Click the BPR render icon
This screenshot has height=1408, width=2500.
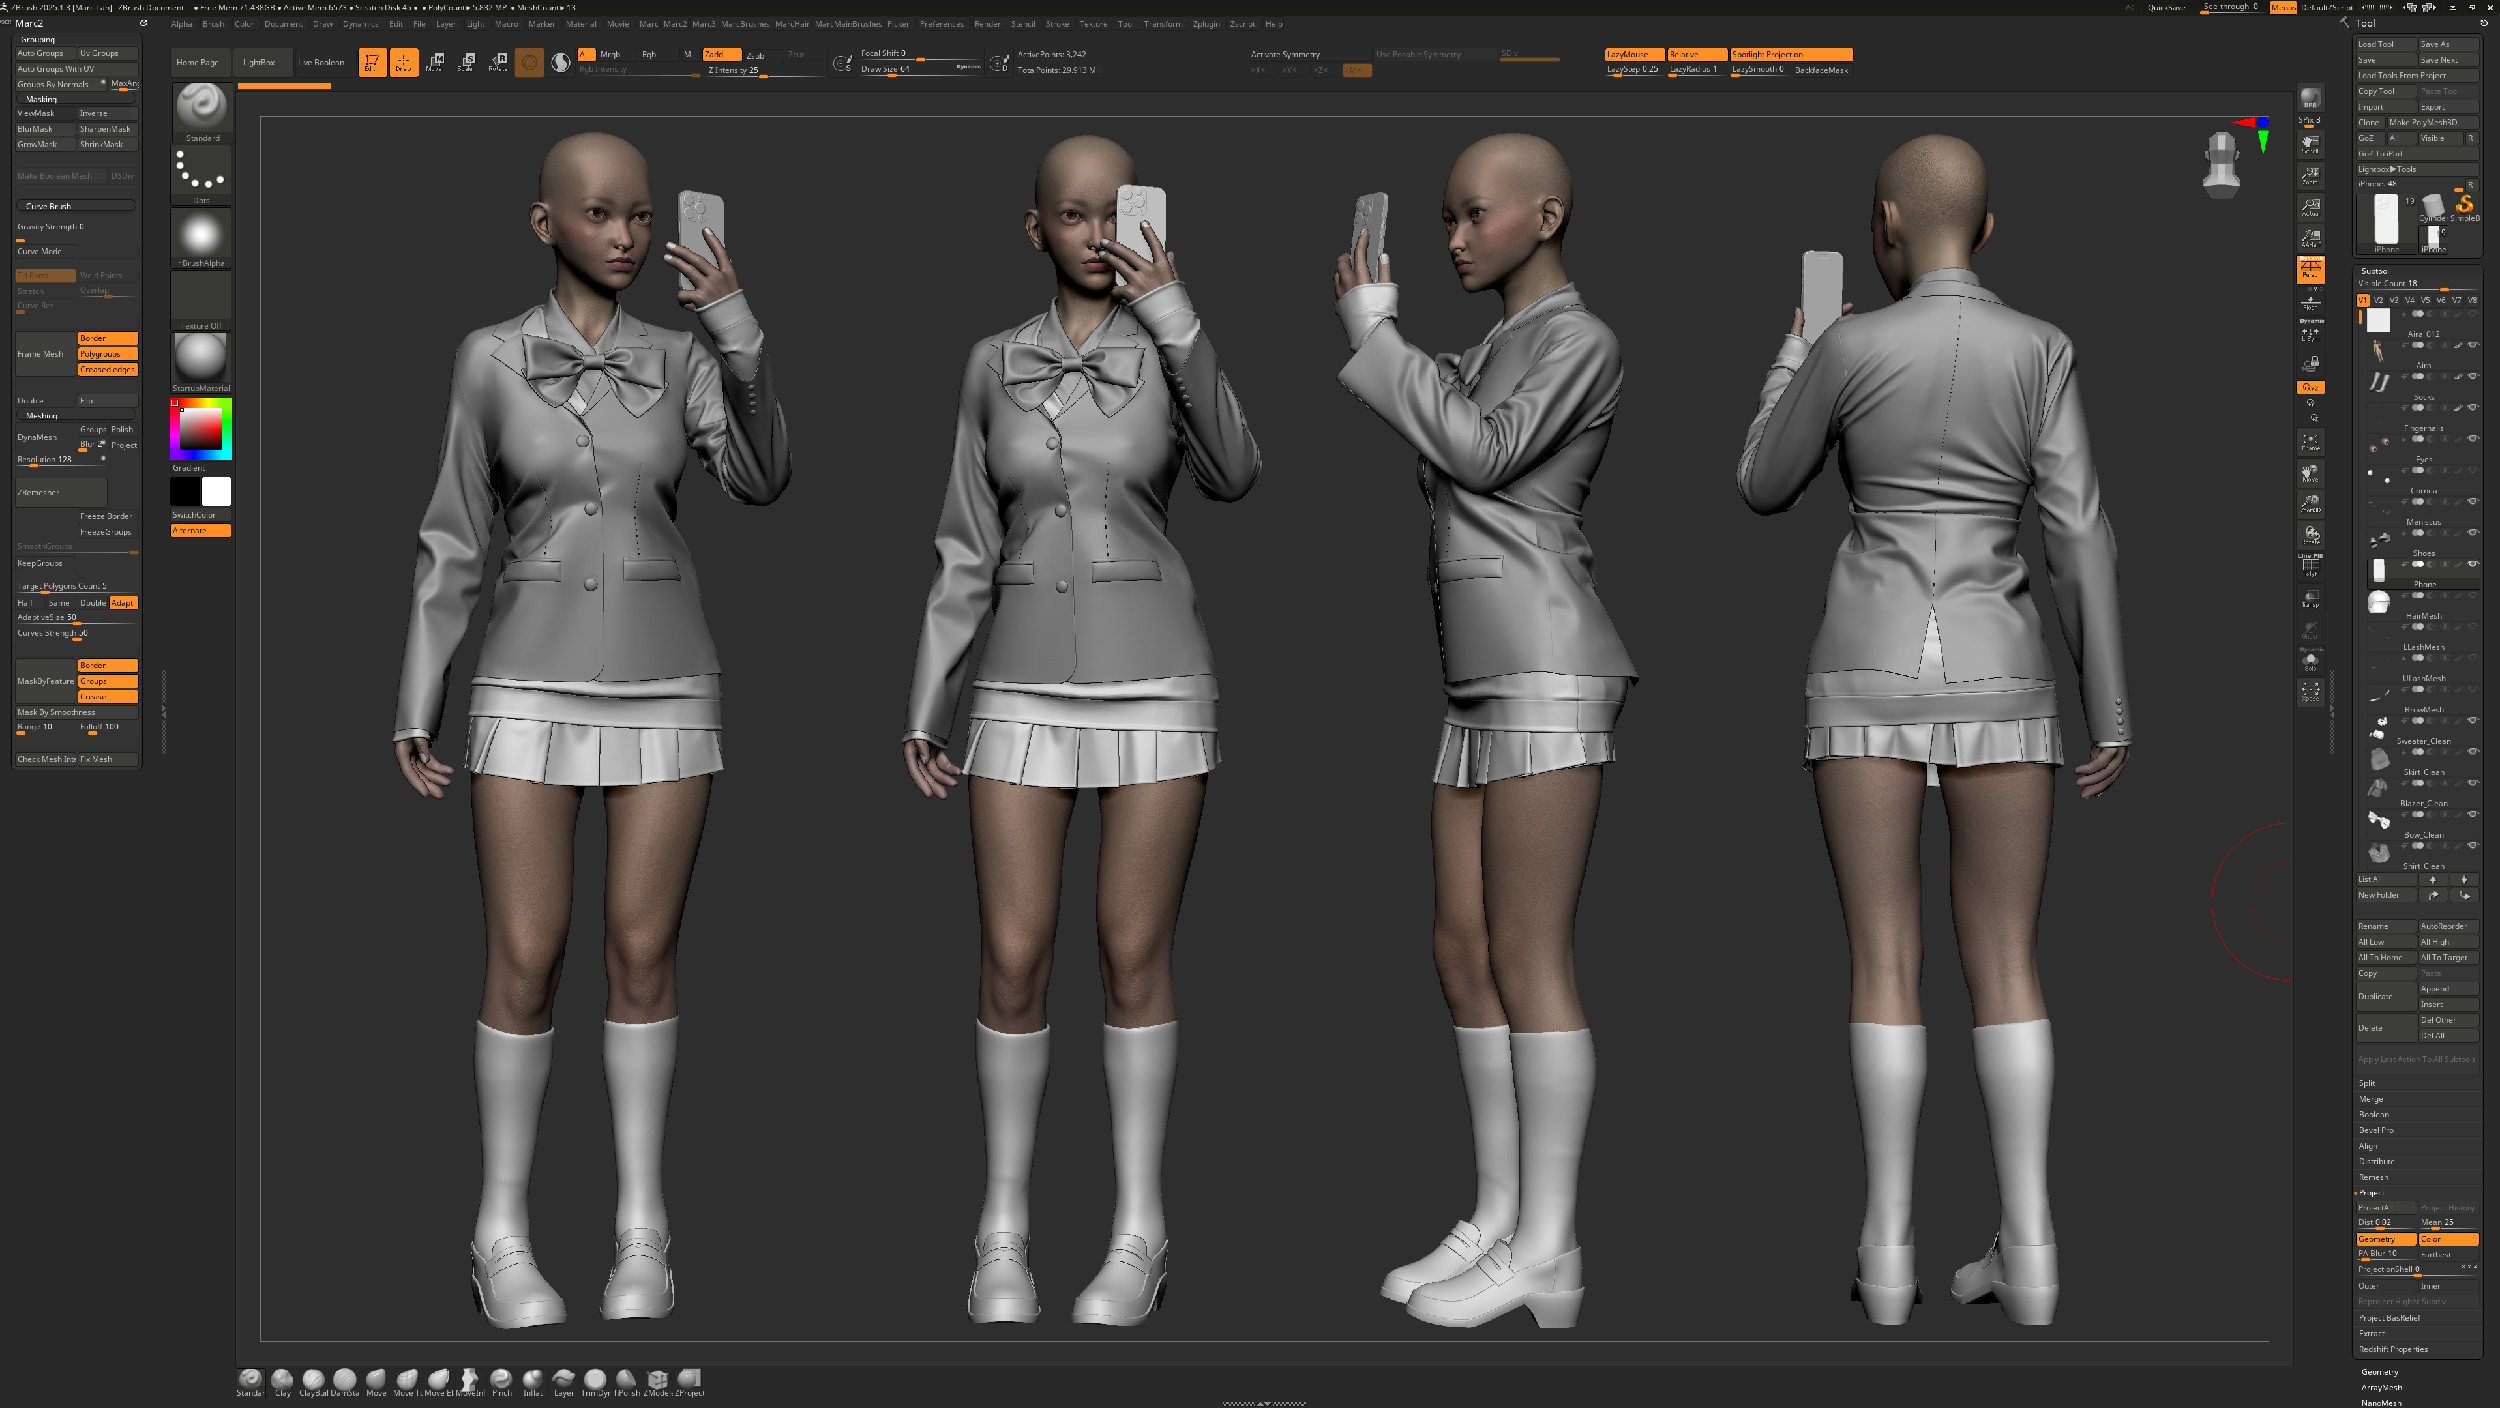(x=2310, y=99)
